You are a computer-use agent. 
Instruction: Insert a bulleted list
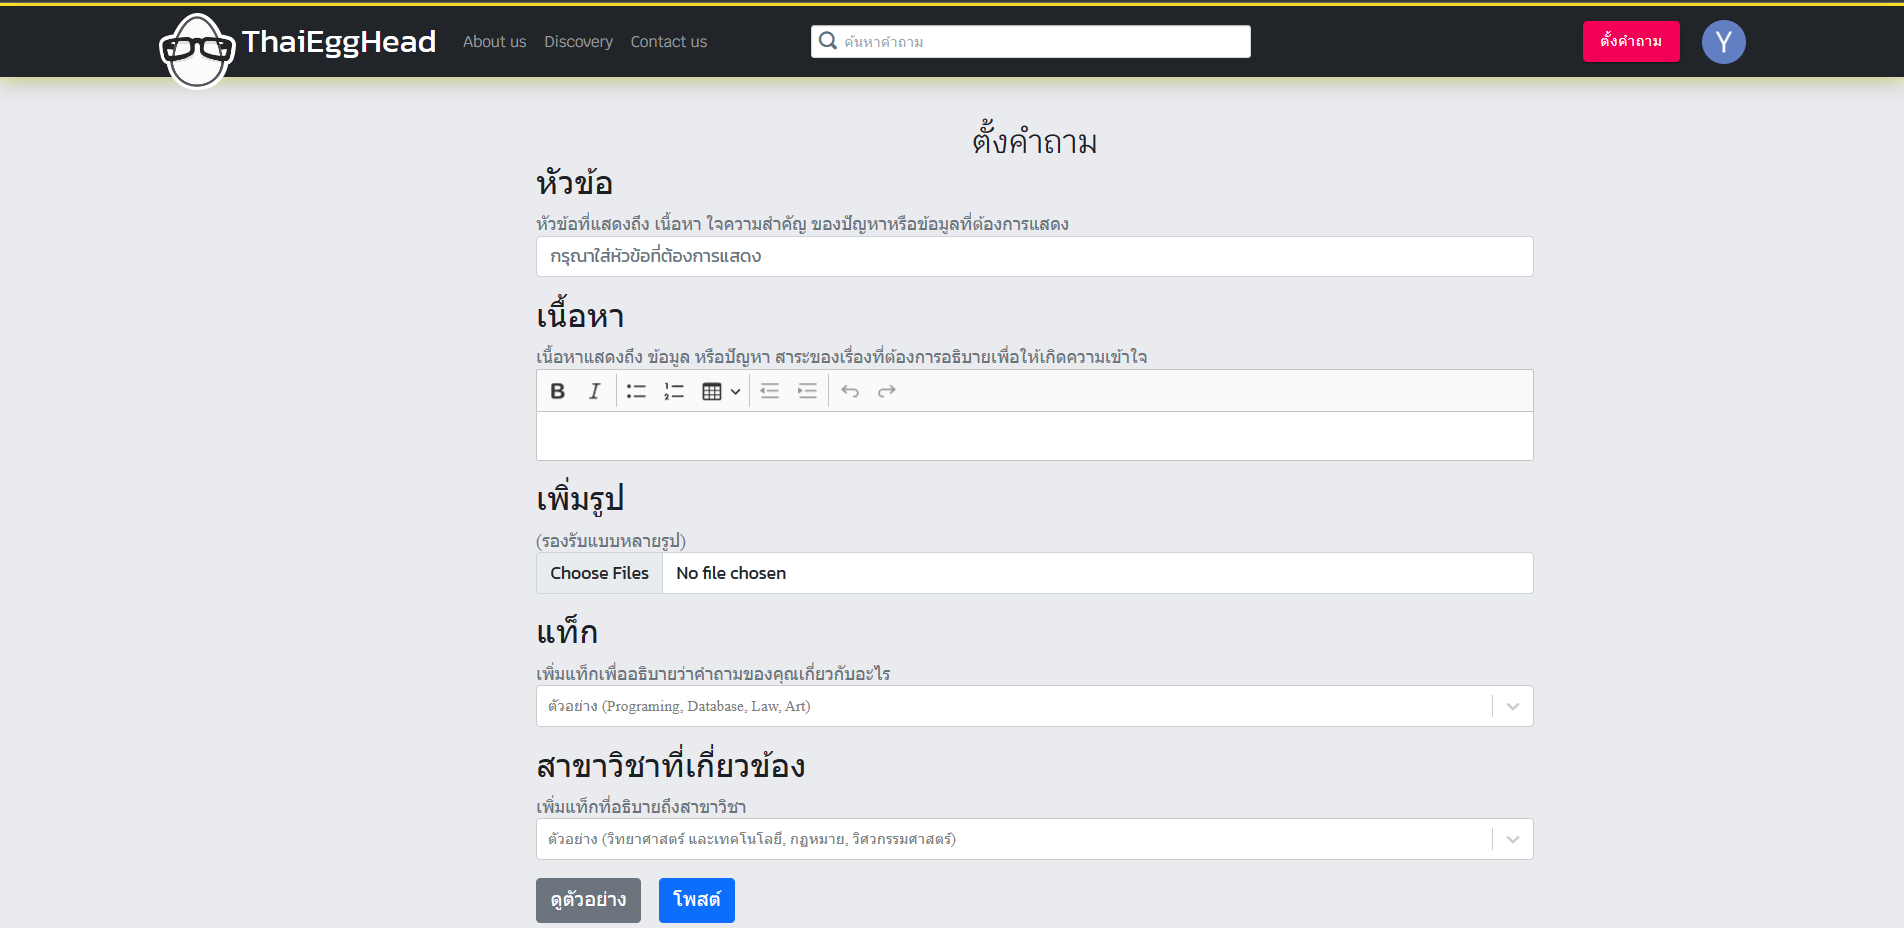pos(636,391)
